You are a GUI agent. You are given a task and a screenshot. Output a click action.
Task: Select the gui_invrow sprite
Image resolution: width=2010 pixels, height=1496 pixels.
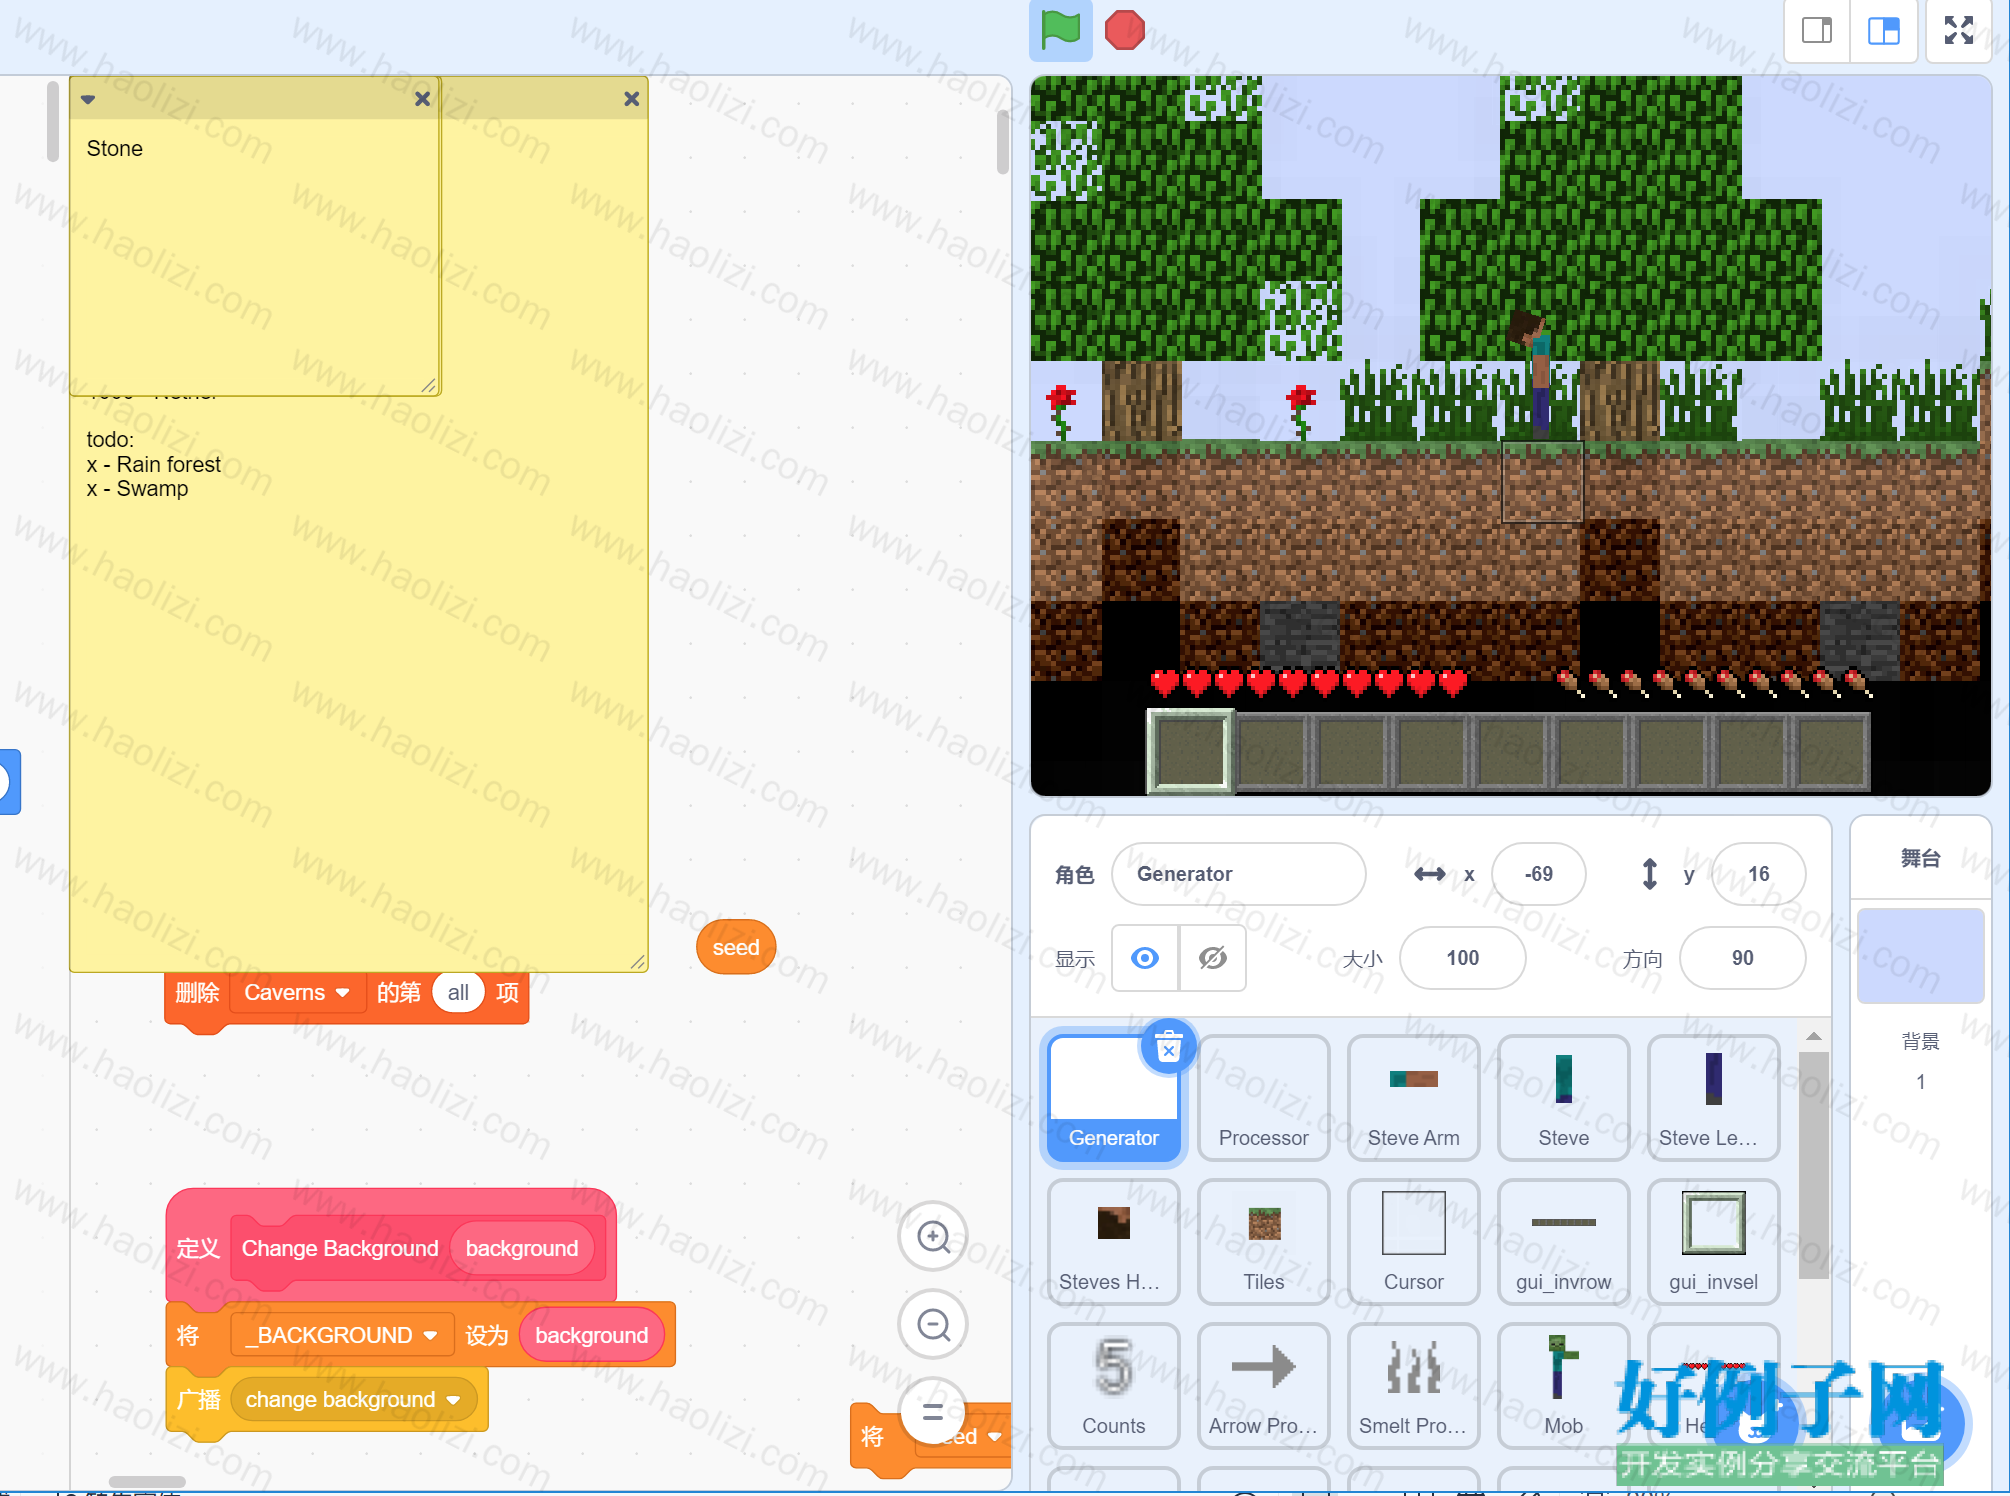(x=1563, y=1241)
